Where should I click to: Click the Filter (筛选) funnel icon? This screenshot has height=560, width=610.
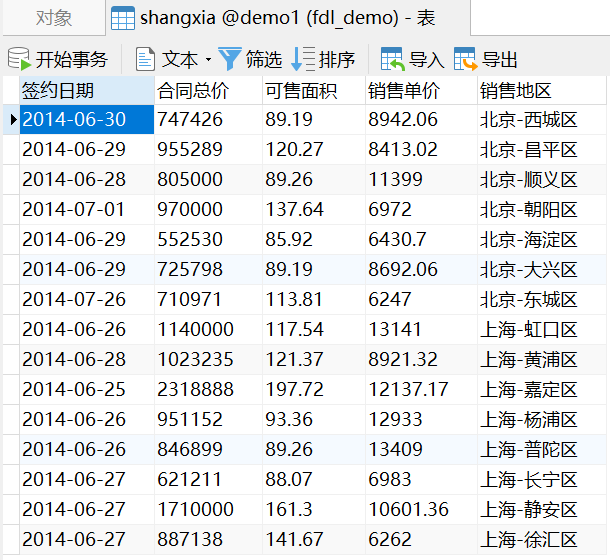tap(230, 59)
